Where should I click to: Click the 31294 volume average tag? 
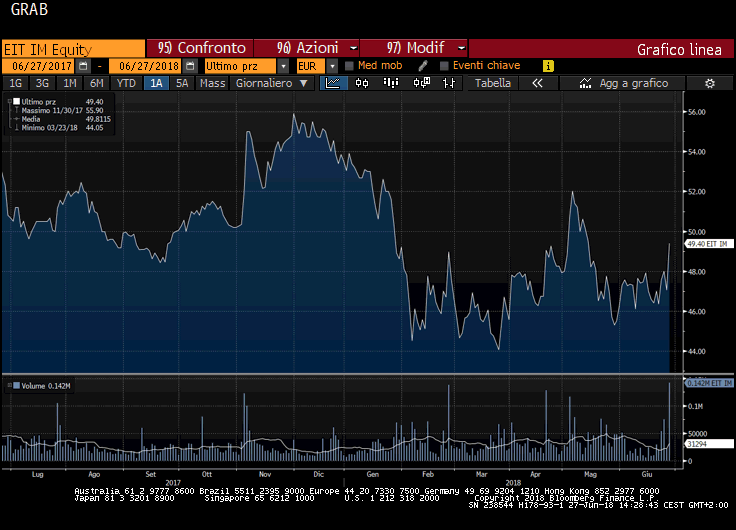709,444
